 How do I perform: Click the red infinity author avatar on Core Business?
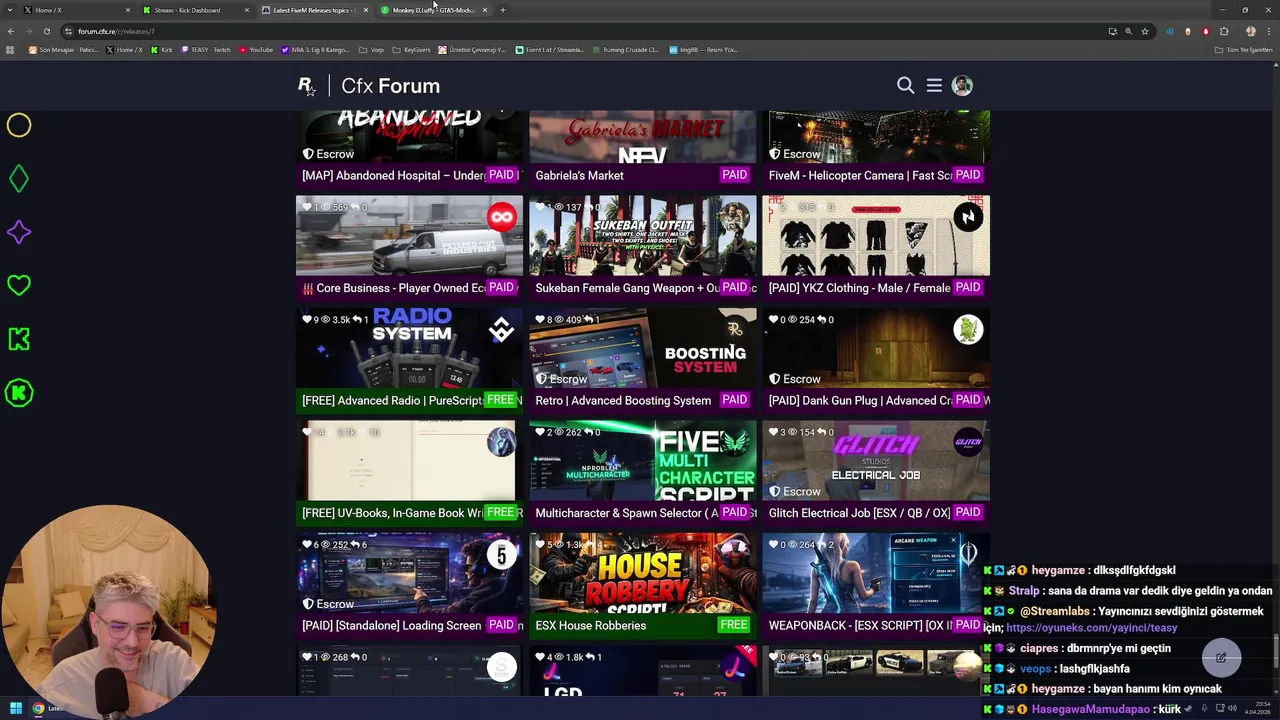[x=501, y=217]
